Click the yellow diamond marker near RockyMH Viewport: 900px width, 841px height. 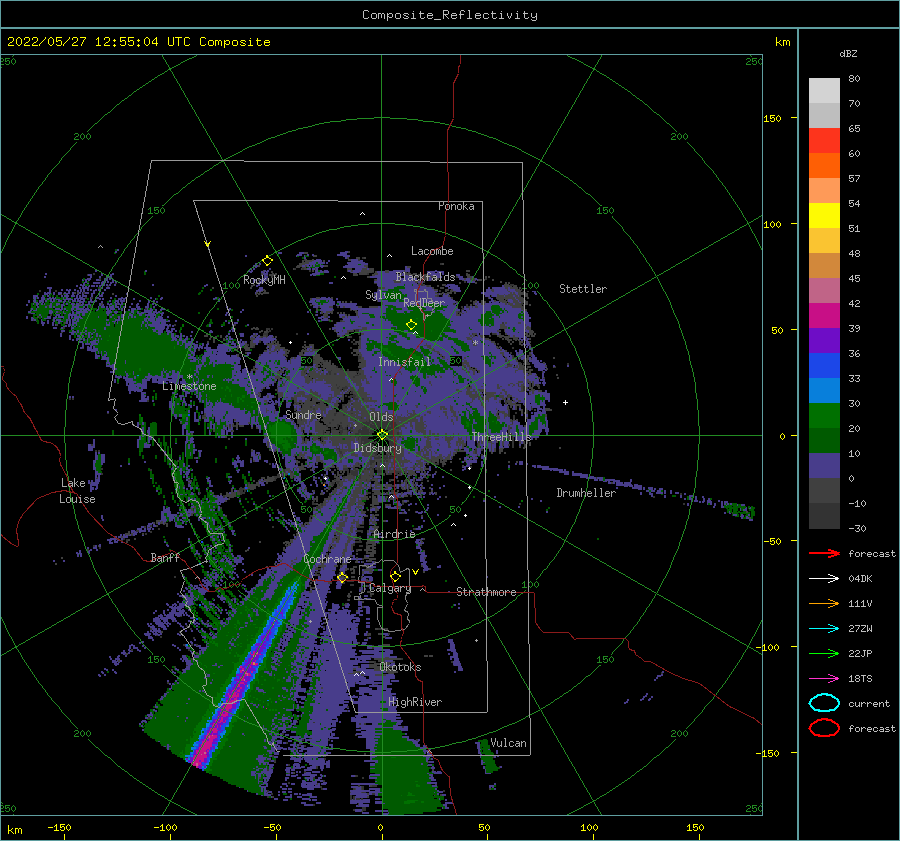[267, 261]
